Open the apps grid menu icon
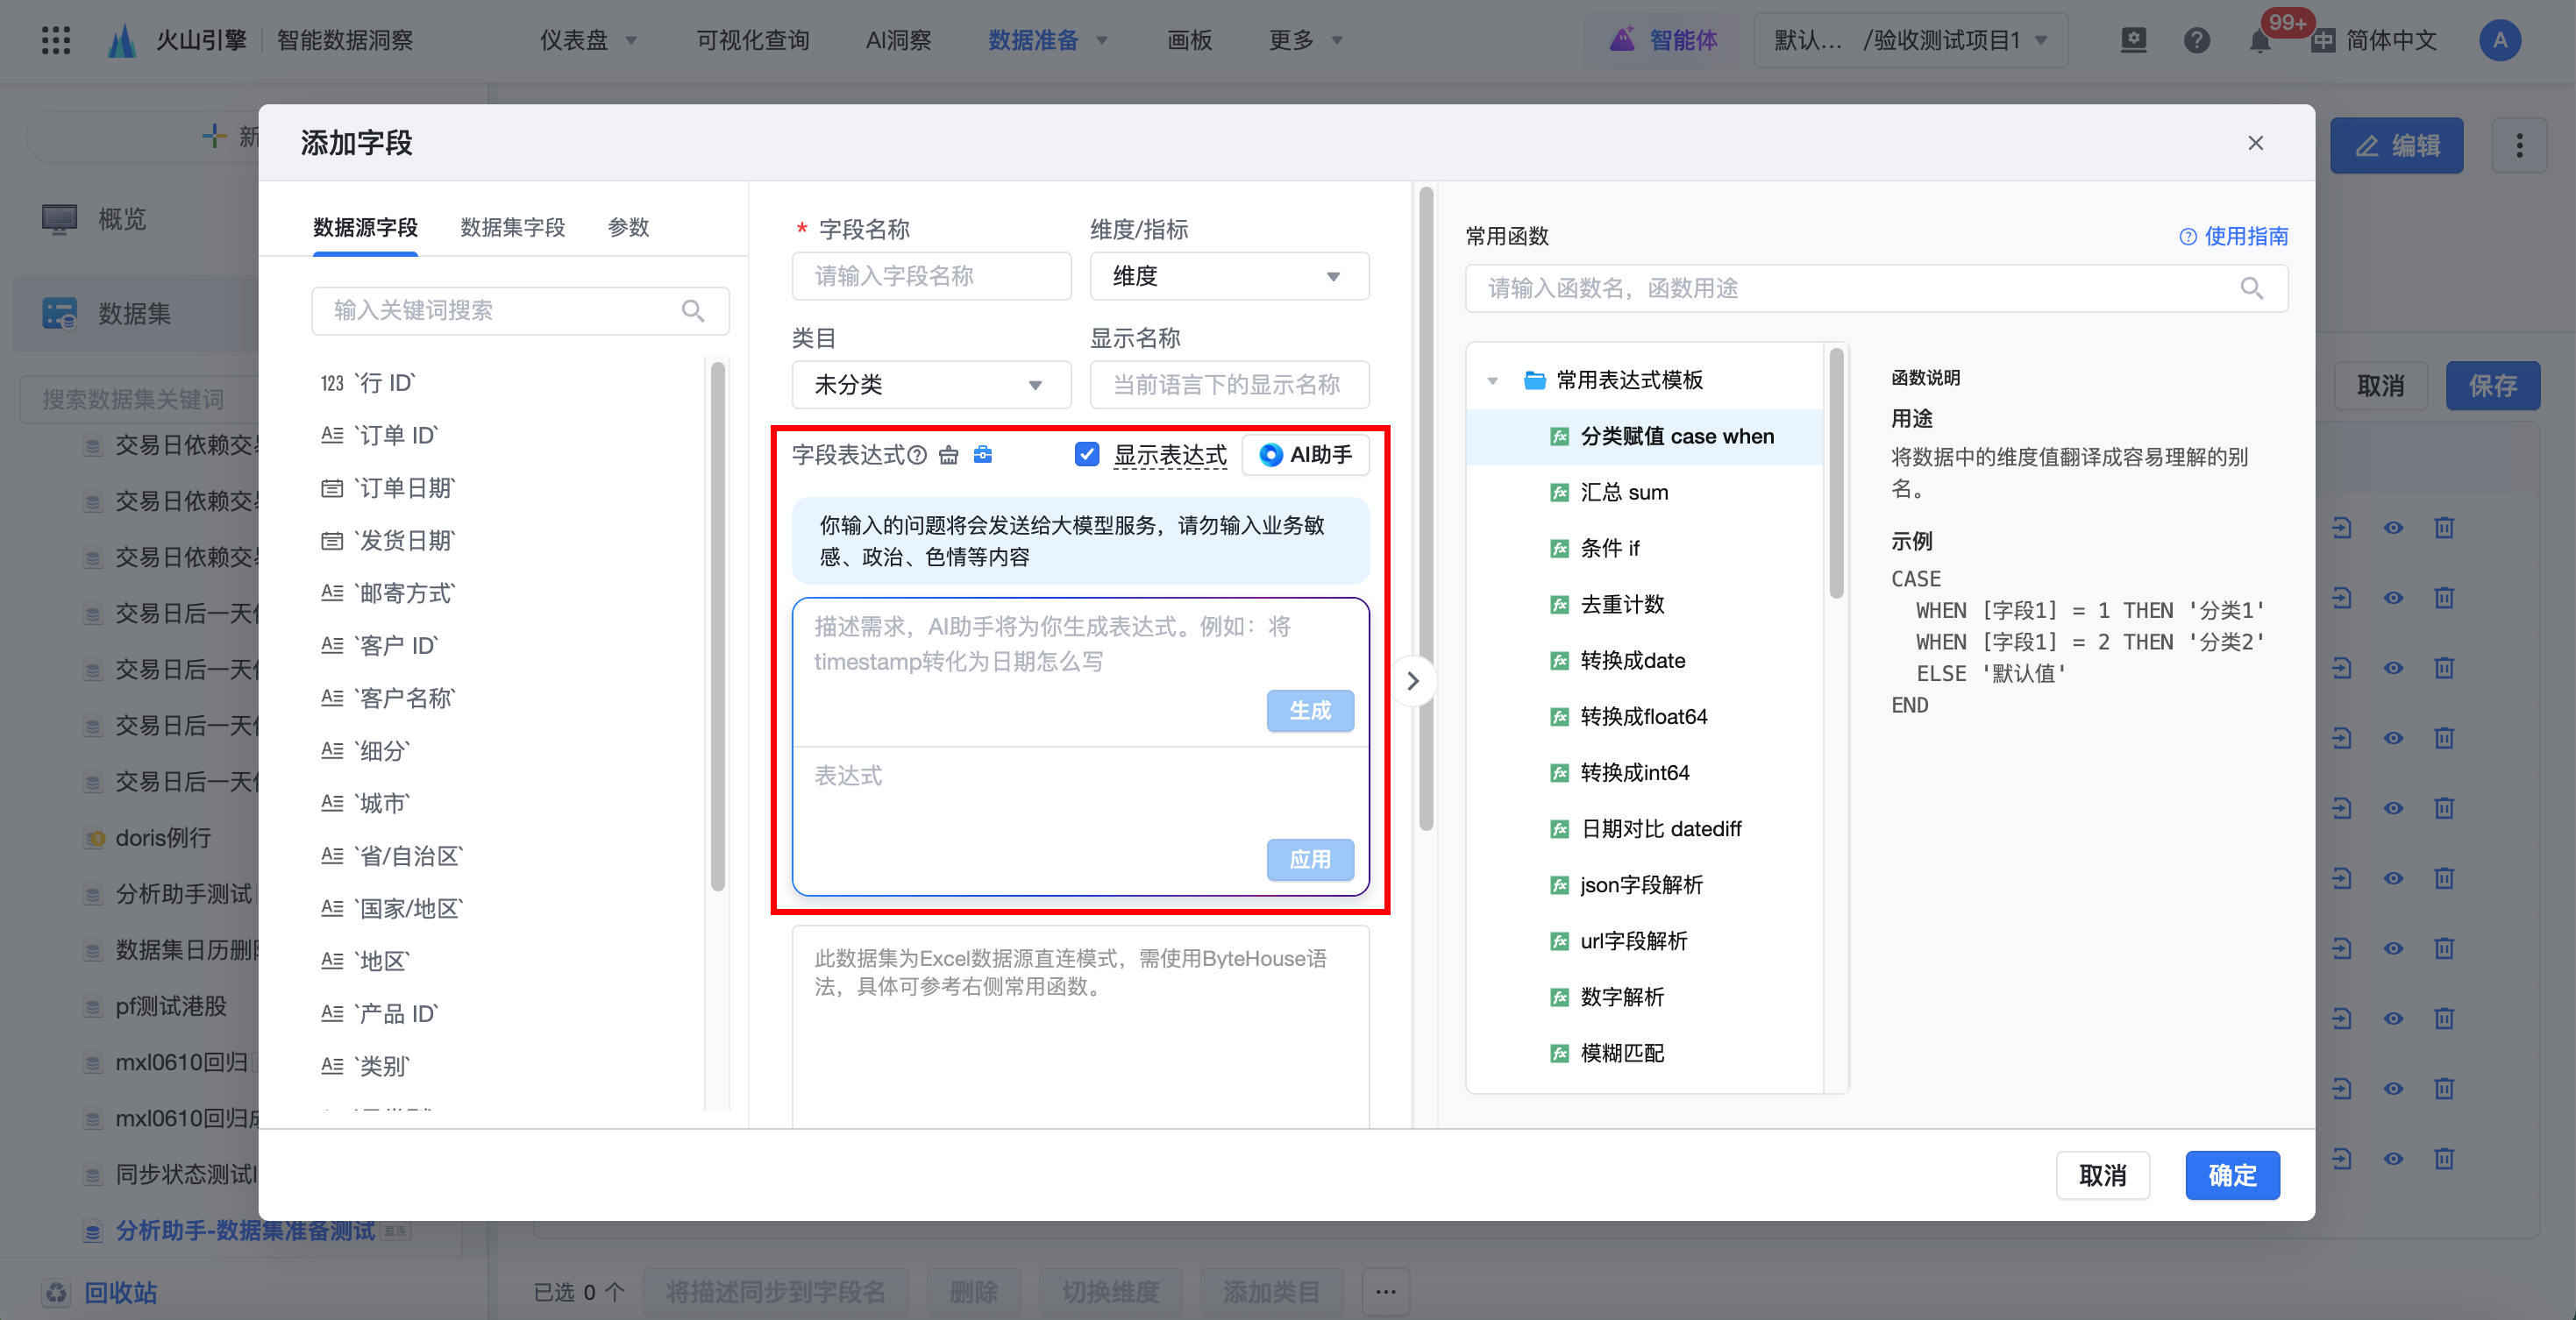The height and width of the screenshot is (1320, 2576). coord(56,40)
